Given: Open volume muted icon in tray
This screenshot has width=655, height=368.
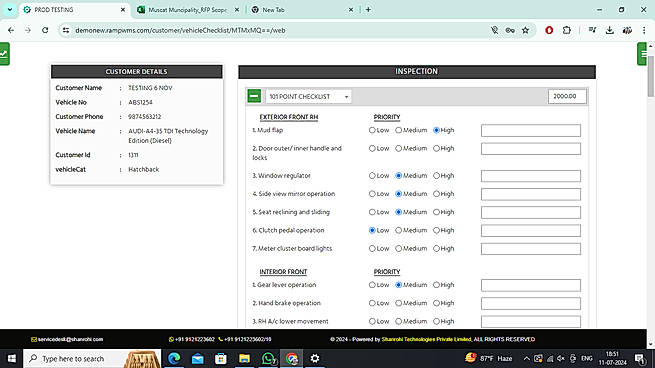Looking at the screenshot, I should (561, 358).
